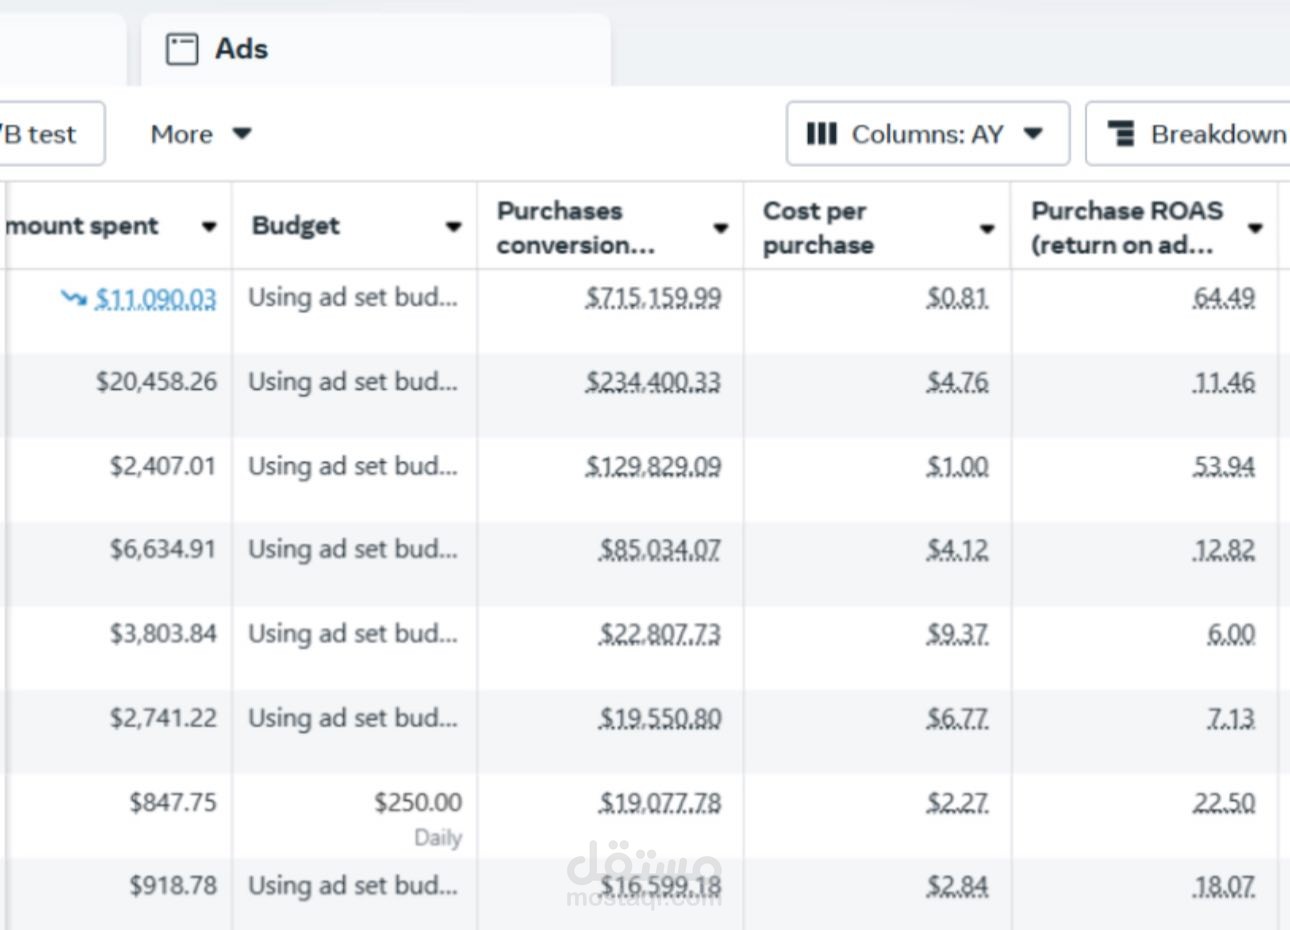Click the $234,400.33 conversion value
Viewport: 1290px width, 930px height.
[653, 382]
